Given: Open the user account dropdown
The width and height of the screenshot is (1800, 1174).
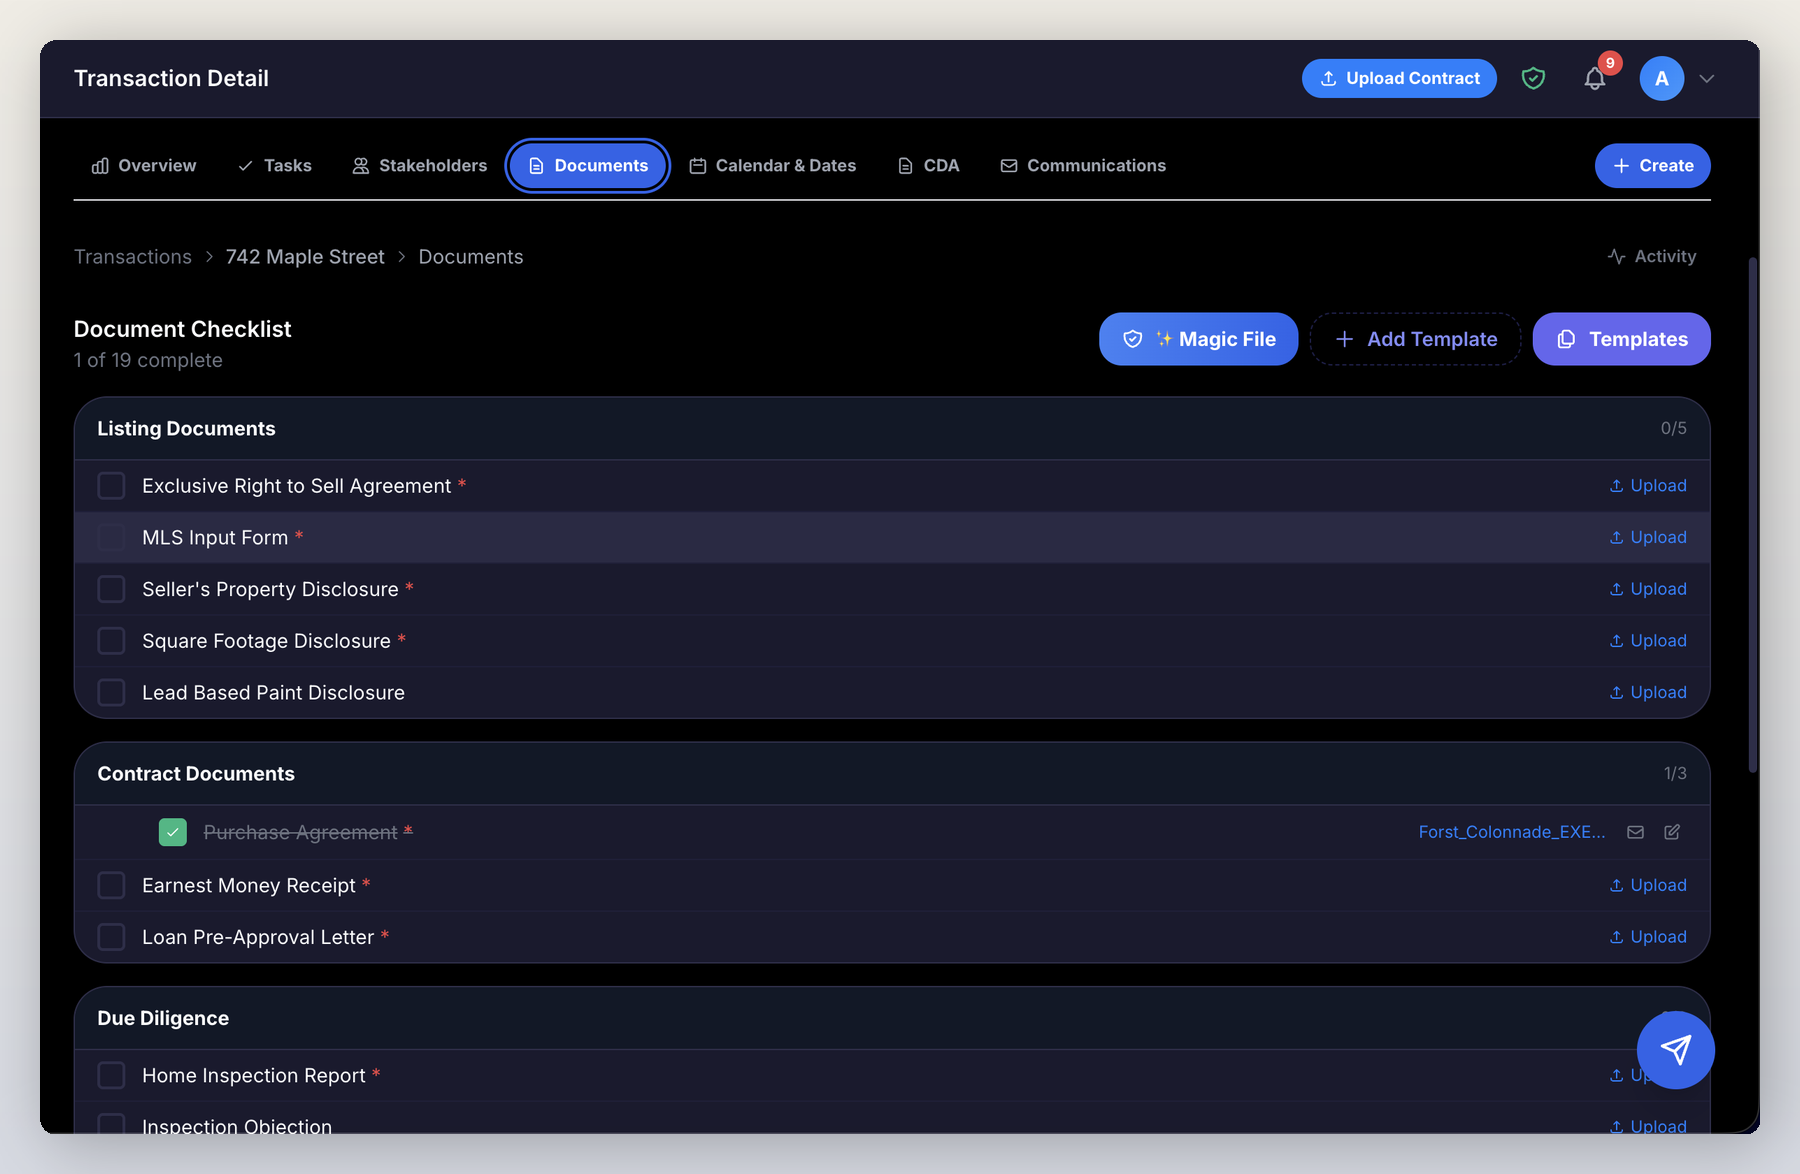Looking at the screenshot, I should point(1678,78).
